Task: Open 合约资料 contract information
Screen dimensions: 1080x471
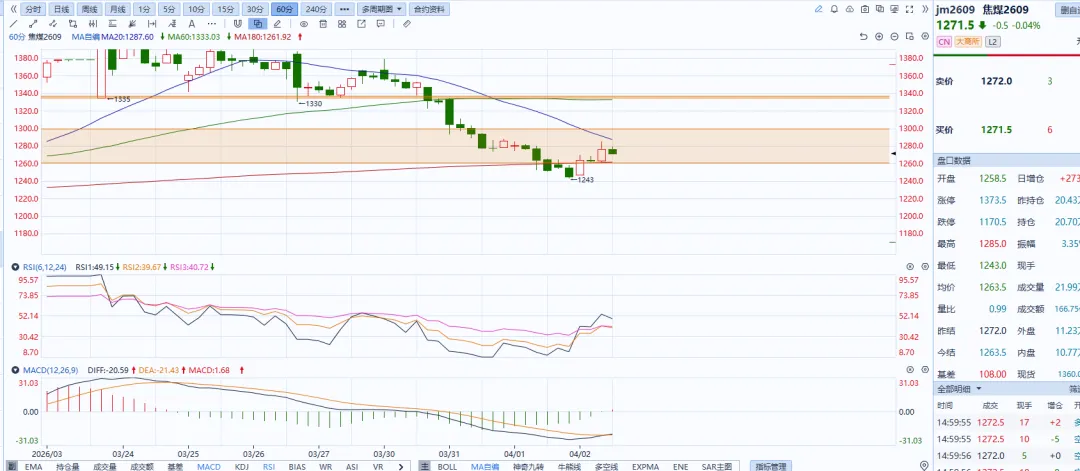Action: pos(429,10)
